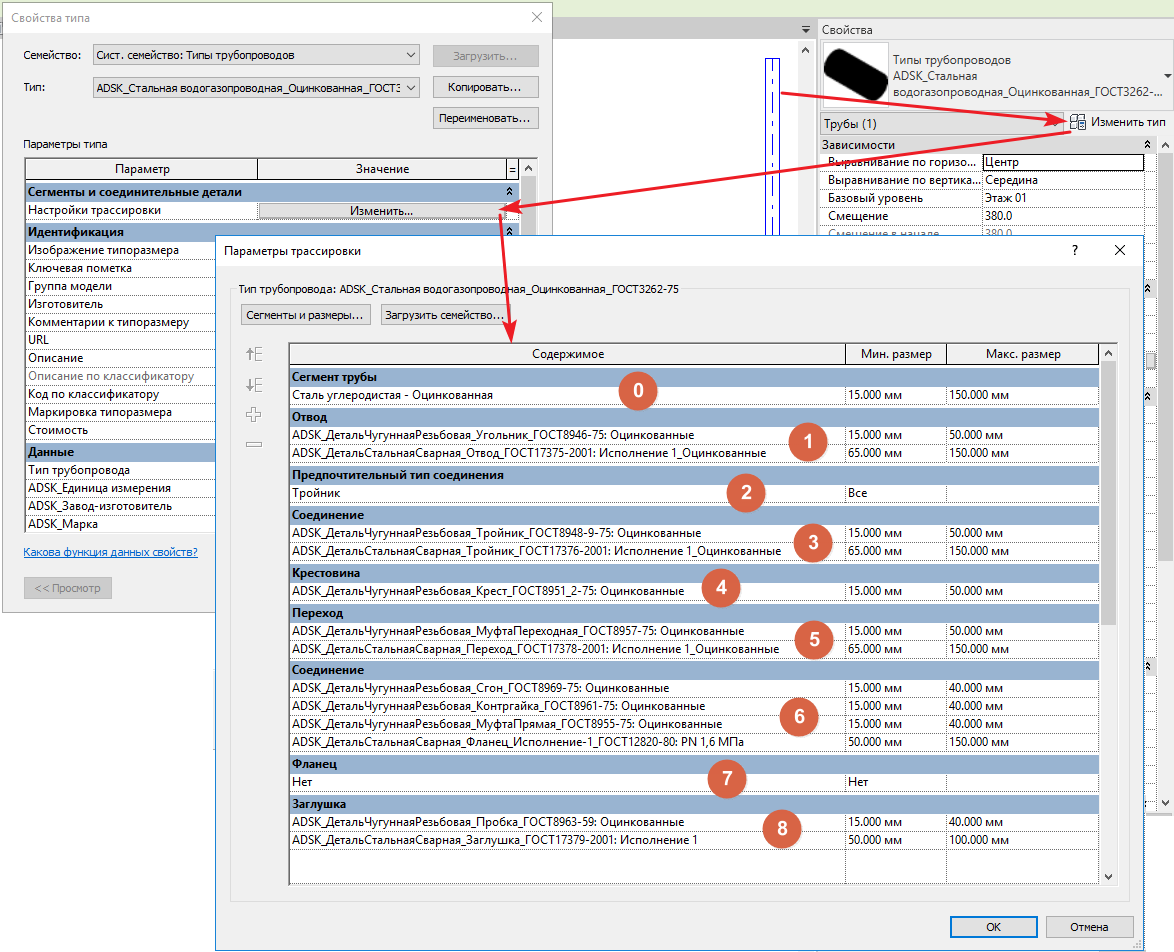Select Переход_ГОСТ17378-2001 row

694,649
